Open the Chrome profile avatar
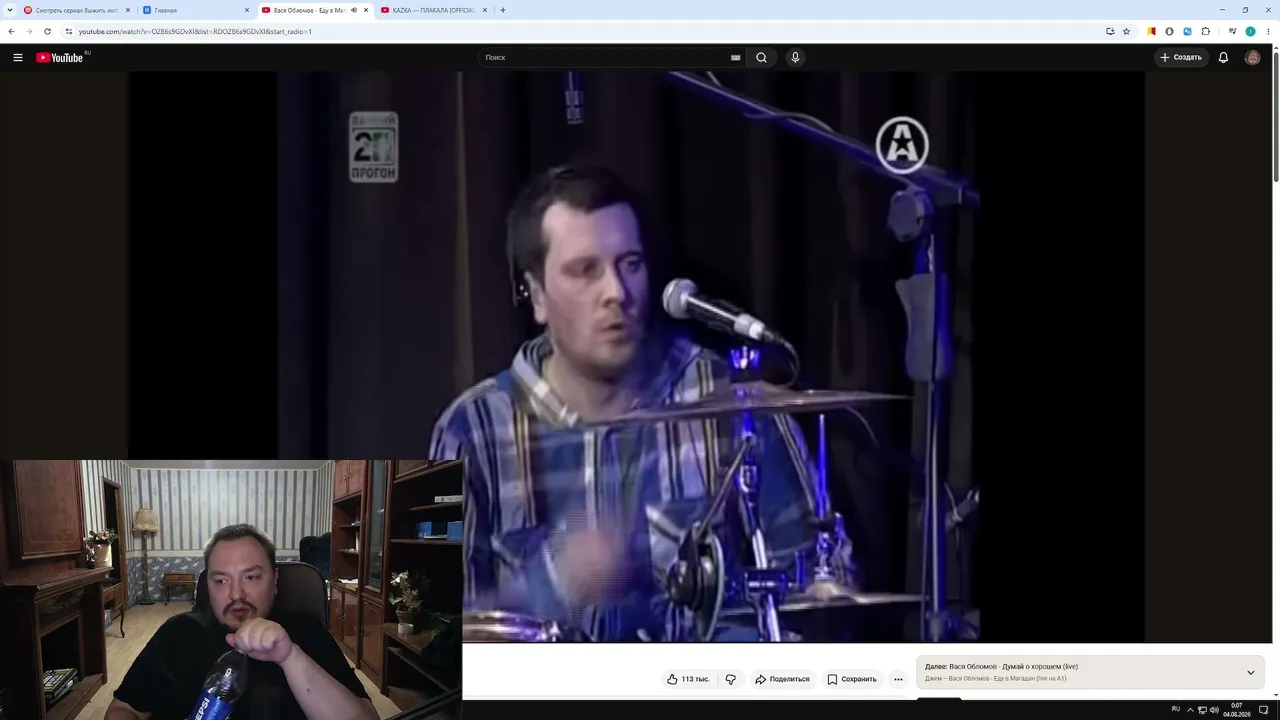Image resolution: width=1280 pixels, height=720 pixels. click(x=1250, y=31)
